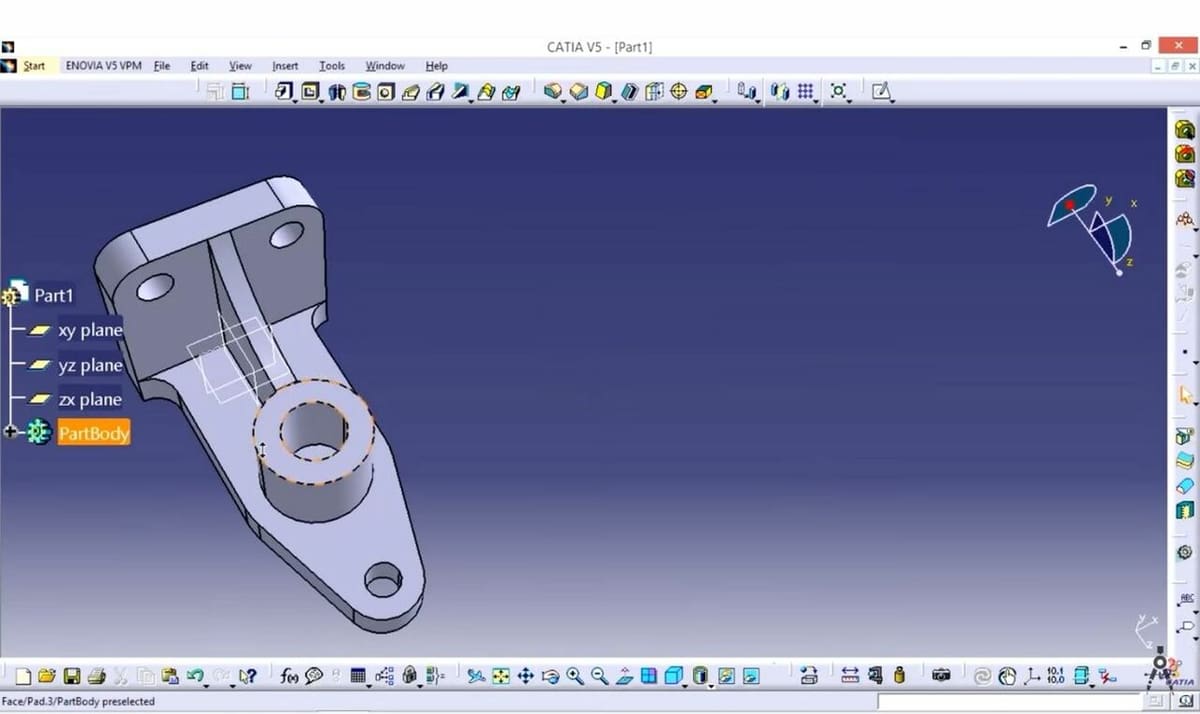Viewport: 1200px width, 714px height.
Task: Open the Undo history dropdown arrow
Action: point(206,685)
